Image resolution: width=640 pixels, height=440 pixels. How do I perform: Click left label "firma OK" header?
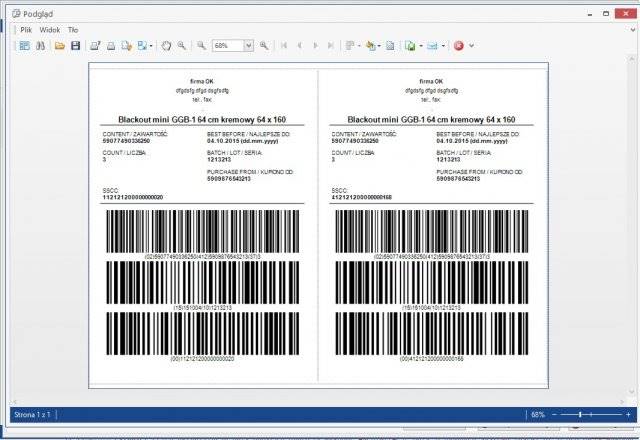click(x=202, y=81)
